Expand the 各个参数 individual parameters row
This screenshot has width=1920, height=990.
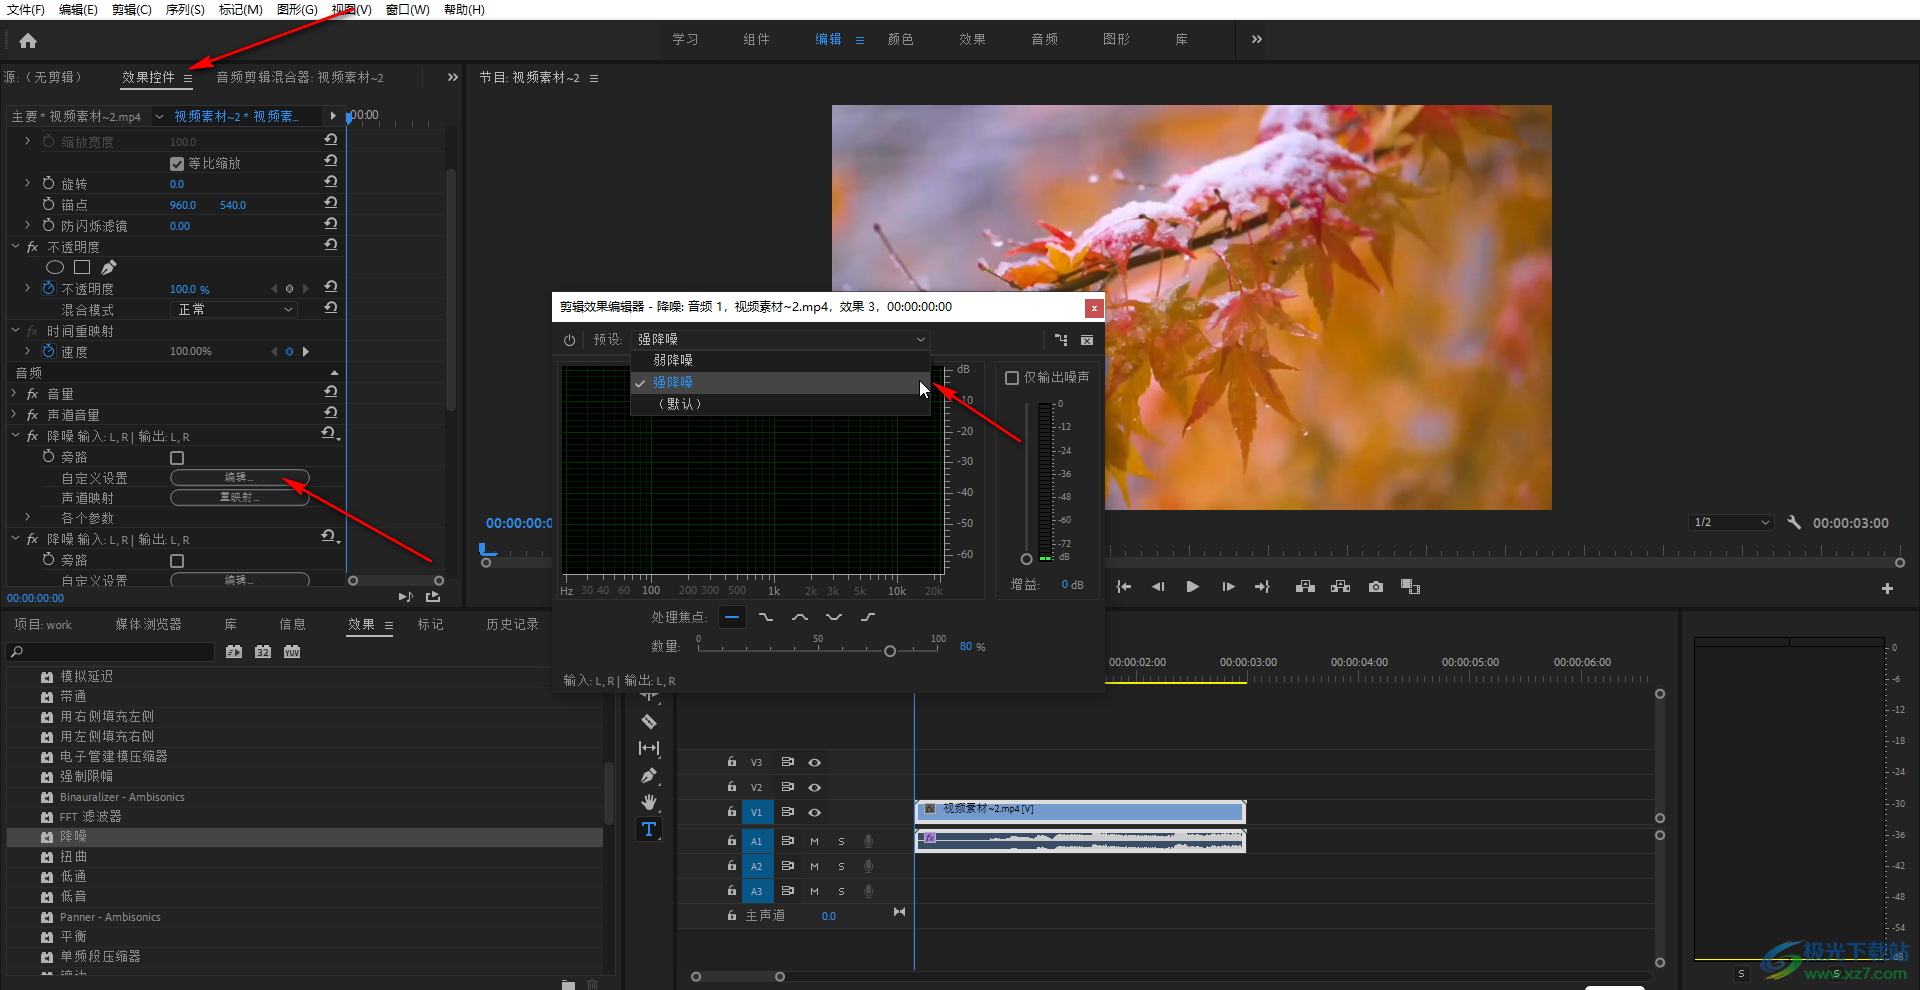point(27,518)
